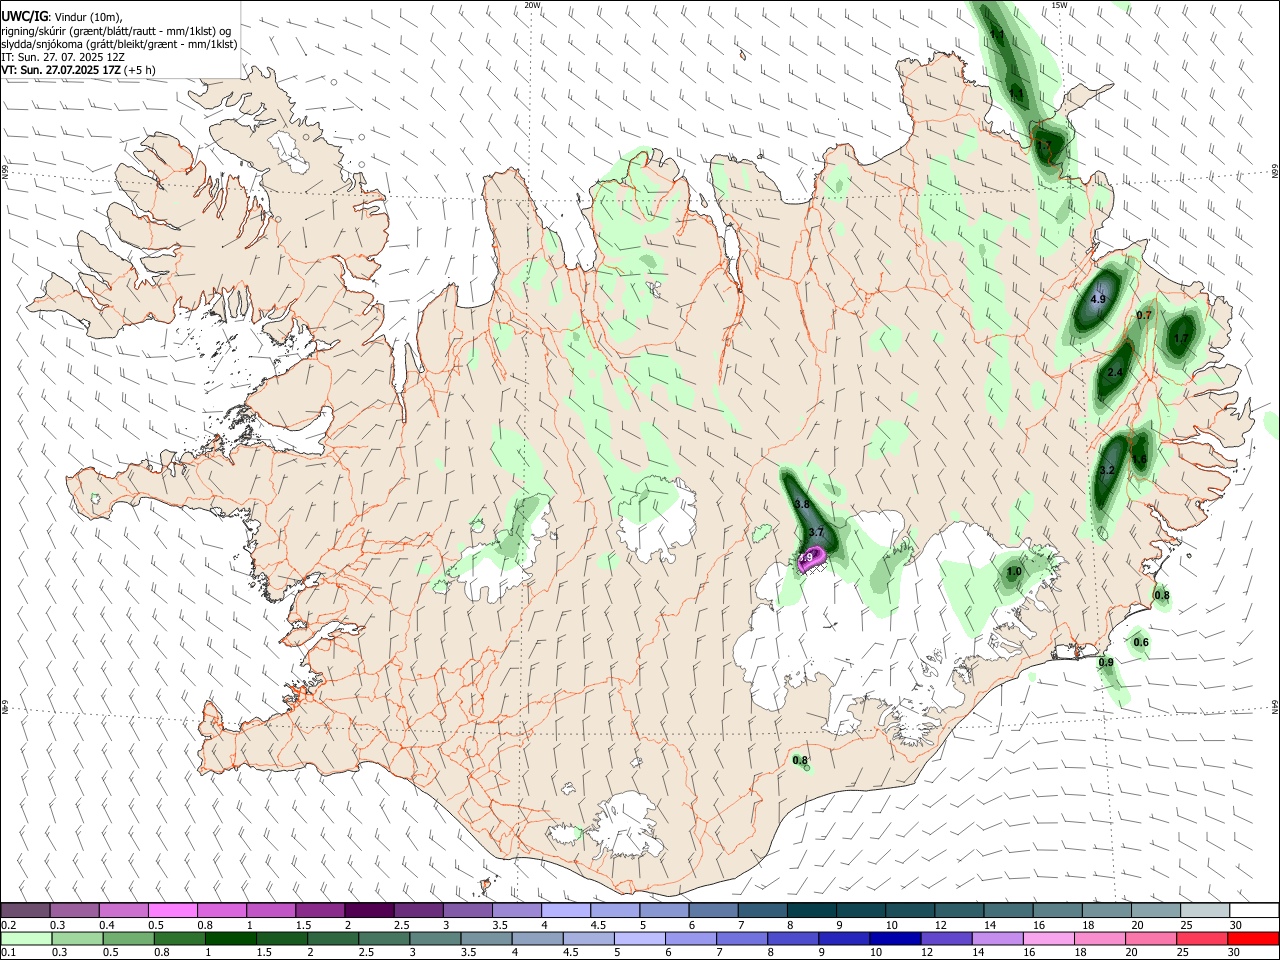Select the white swatch ending the snow scale
The height and width of the screenshot is (960, 1280).
(1253, 910)
